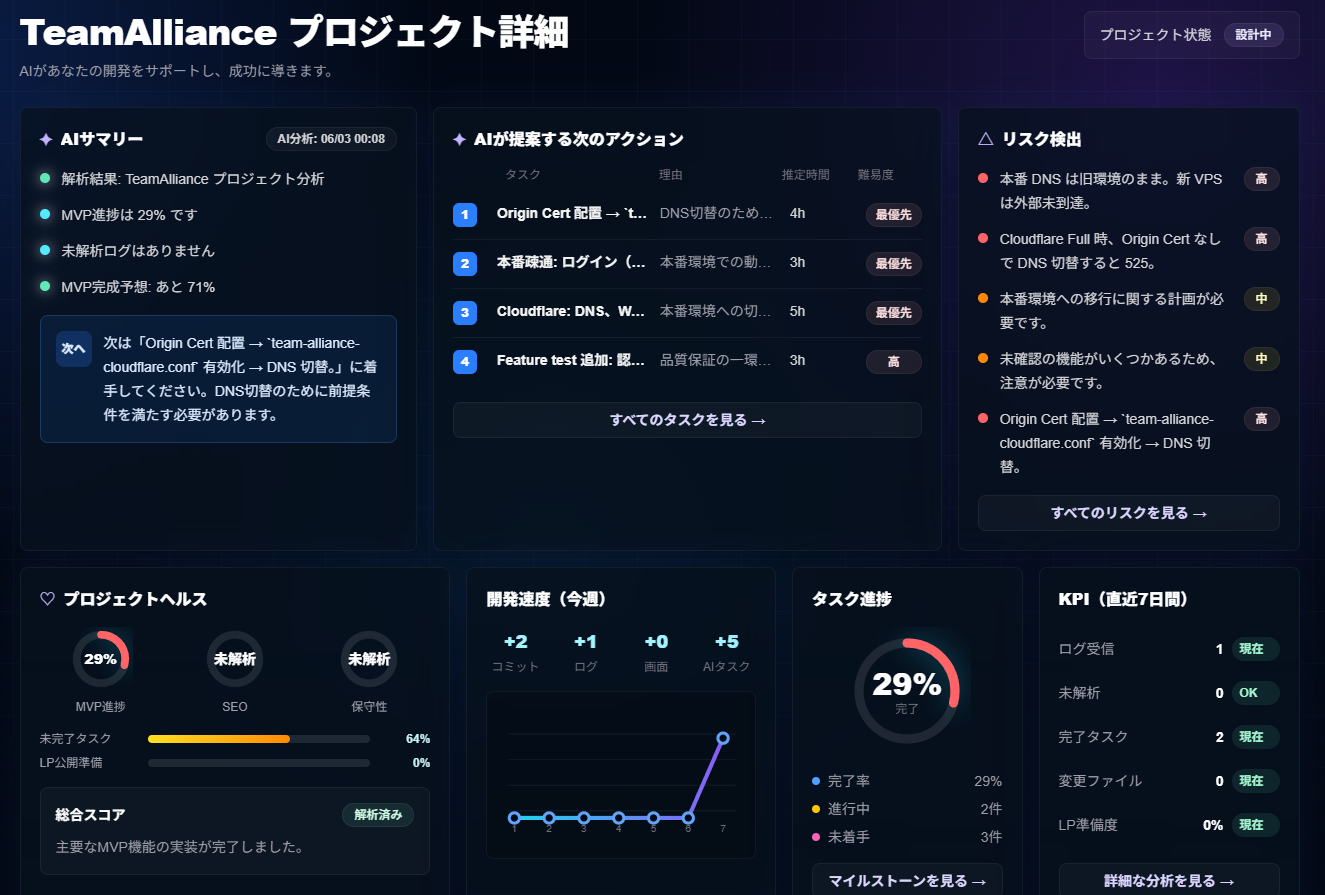Click the yellow dot beside 進行中 legend
Viewport: 1325px width, 895px height.
point(816,809)
